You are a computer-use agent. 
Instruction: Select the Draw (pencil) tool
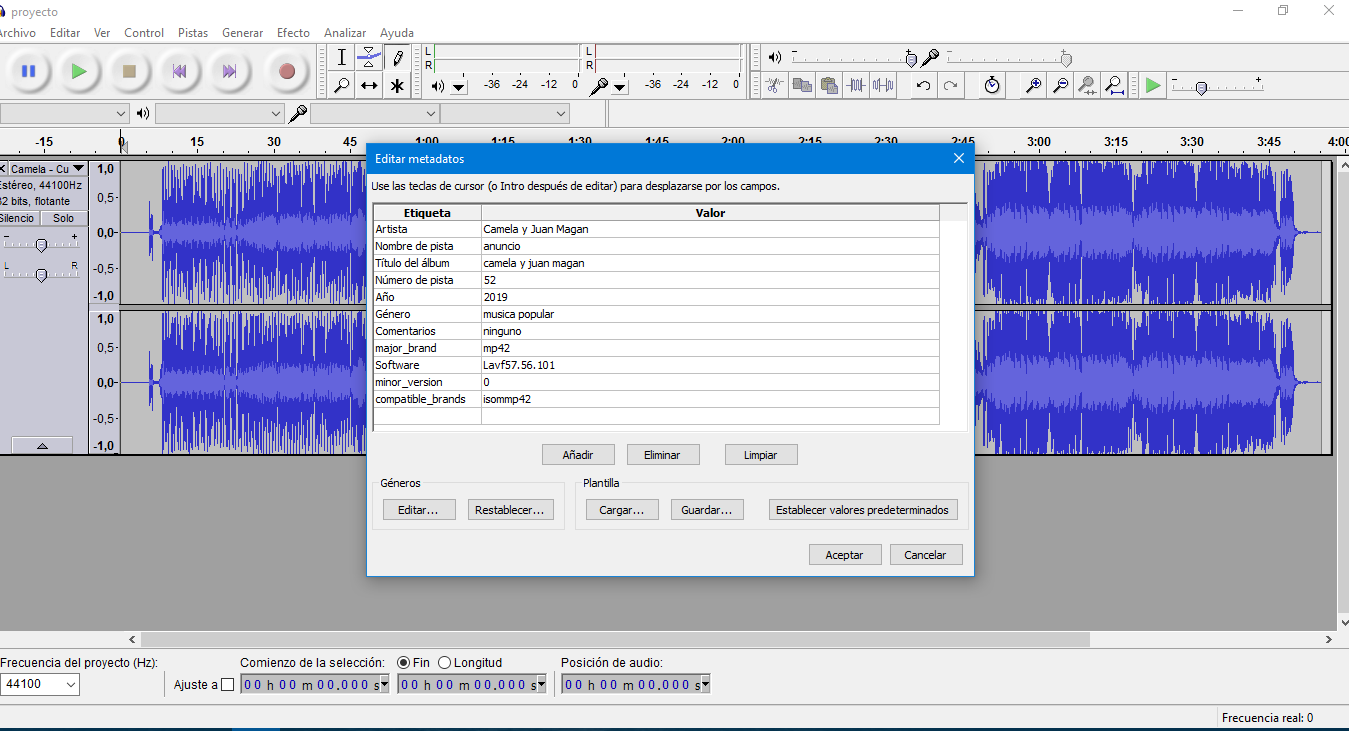tap(397, 57)
